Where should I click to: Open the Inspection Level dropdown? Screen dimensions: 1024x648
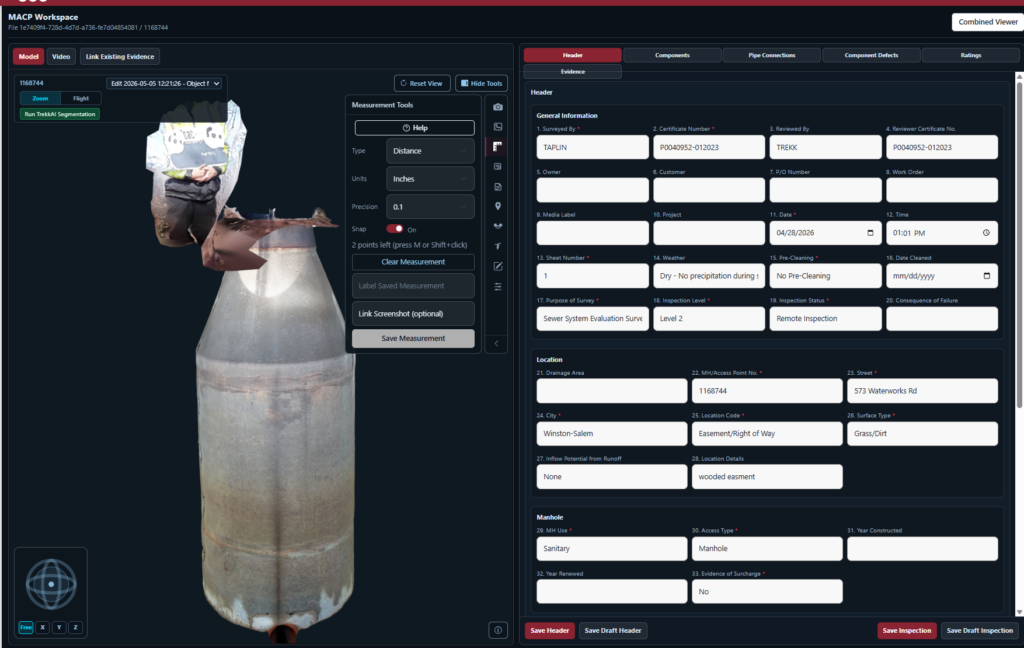[x=709, y=318]
